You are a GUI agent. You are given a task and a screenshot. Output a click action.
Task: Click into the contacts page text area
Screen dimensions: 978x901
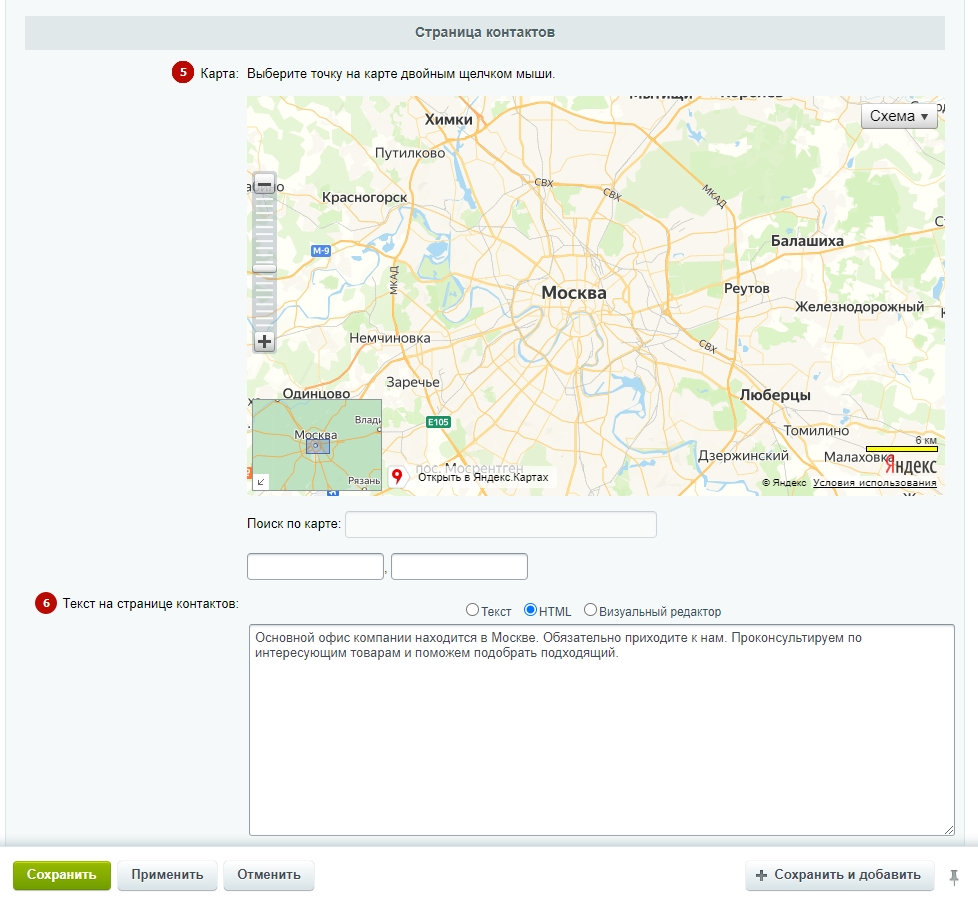coord(601,730)
